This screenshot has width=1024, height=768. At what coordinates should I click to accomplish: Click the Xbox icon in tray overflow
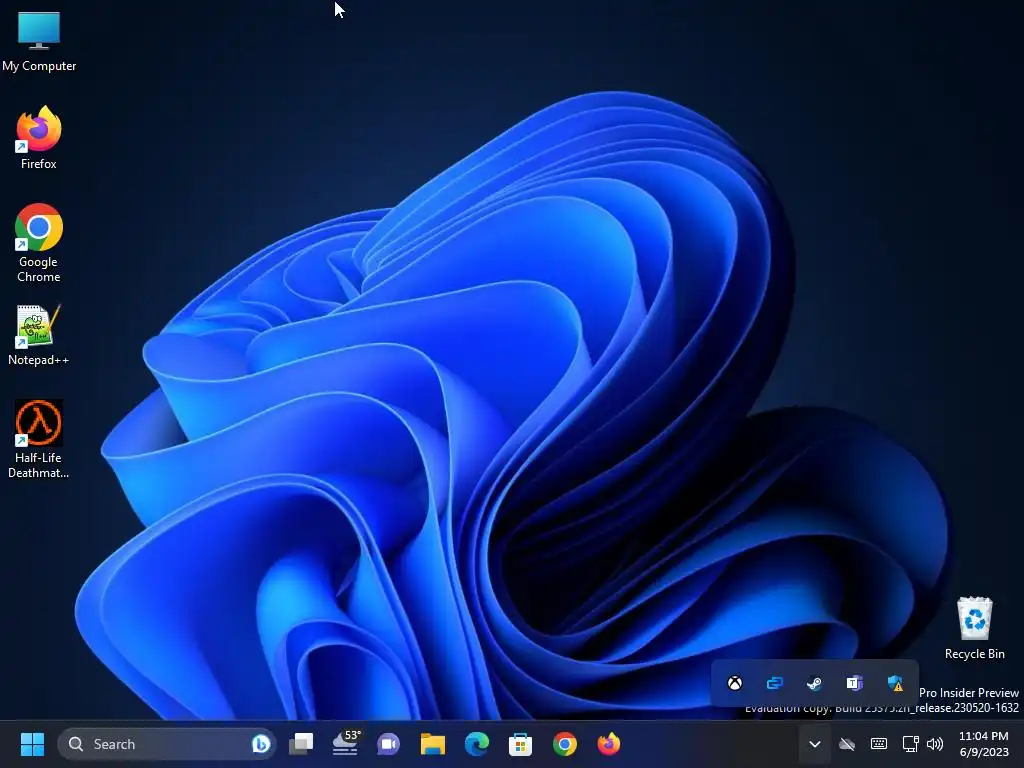pos(735,683)
